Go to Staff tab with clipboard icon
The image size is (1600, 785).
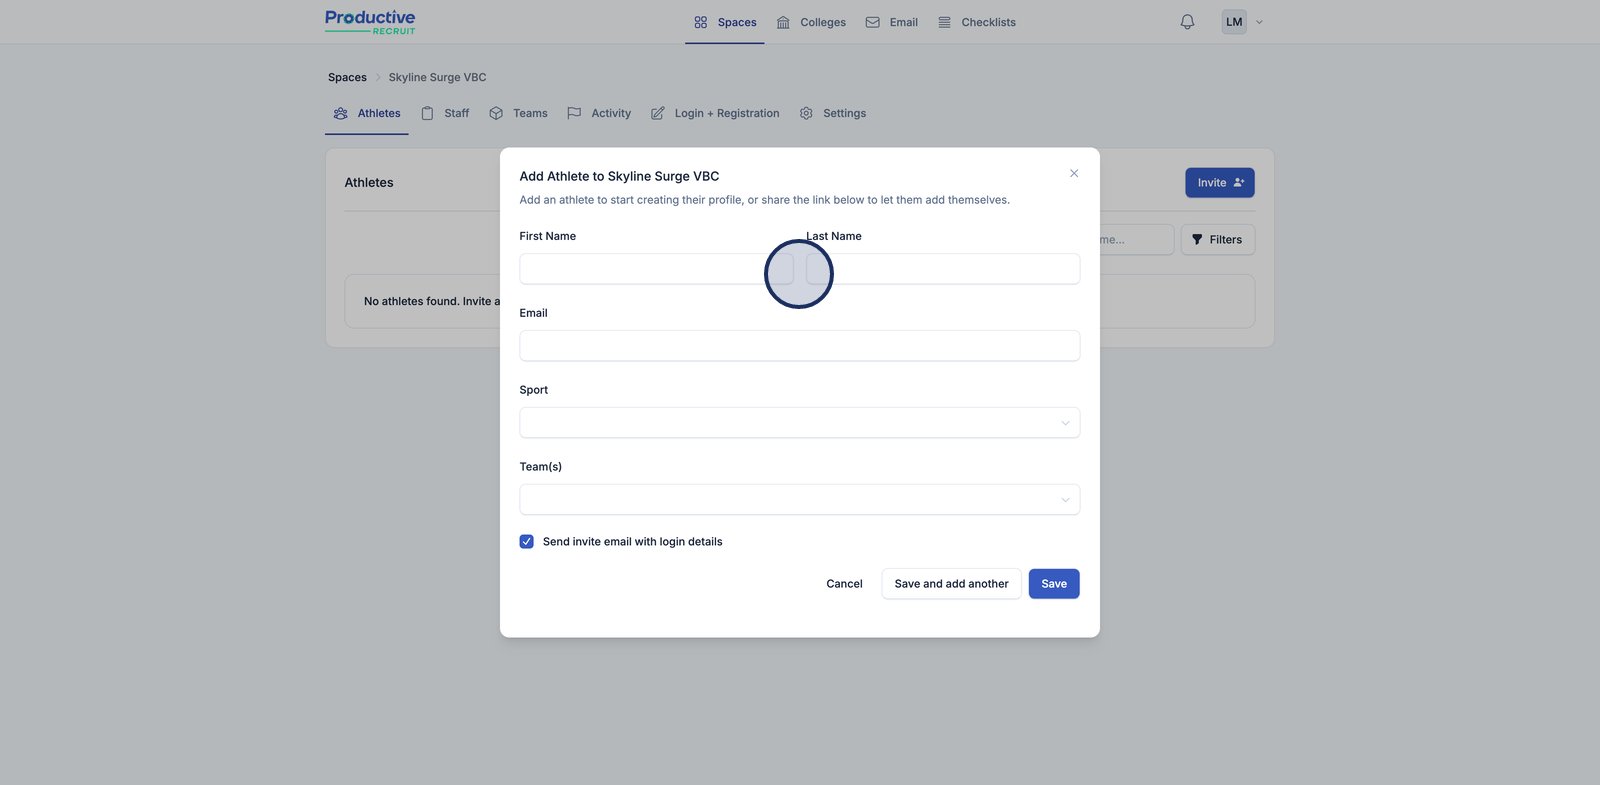(445, 114)
